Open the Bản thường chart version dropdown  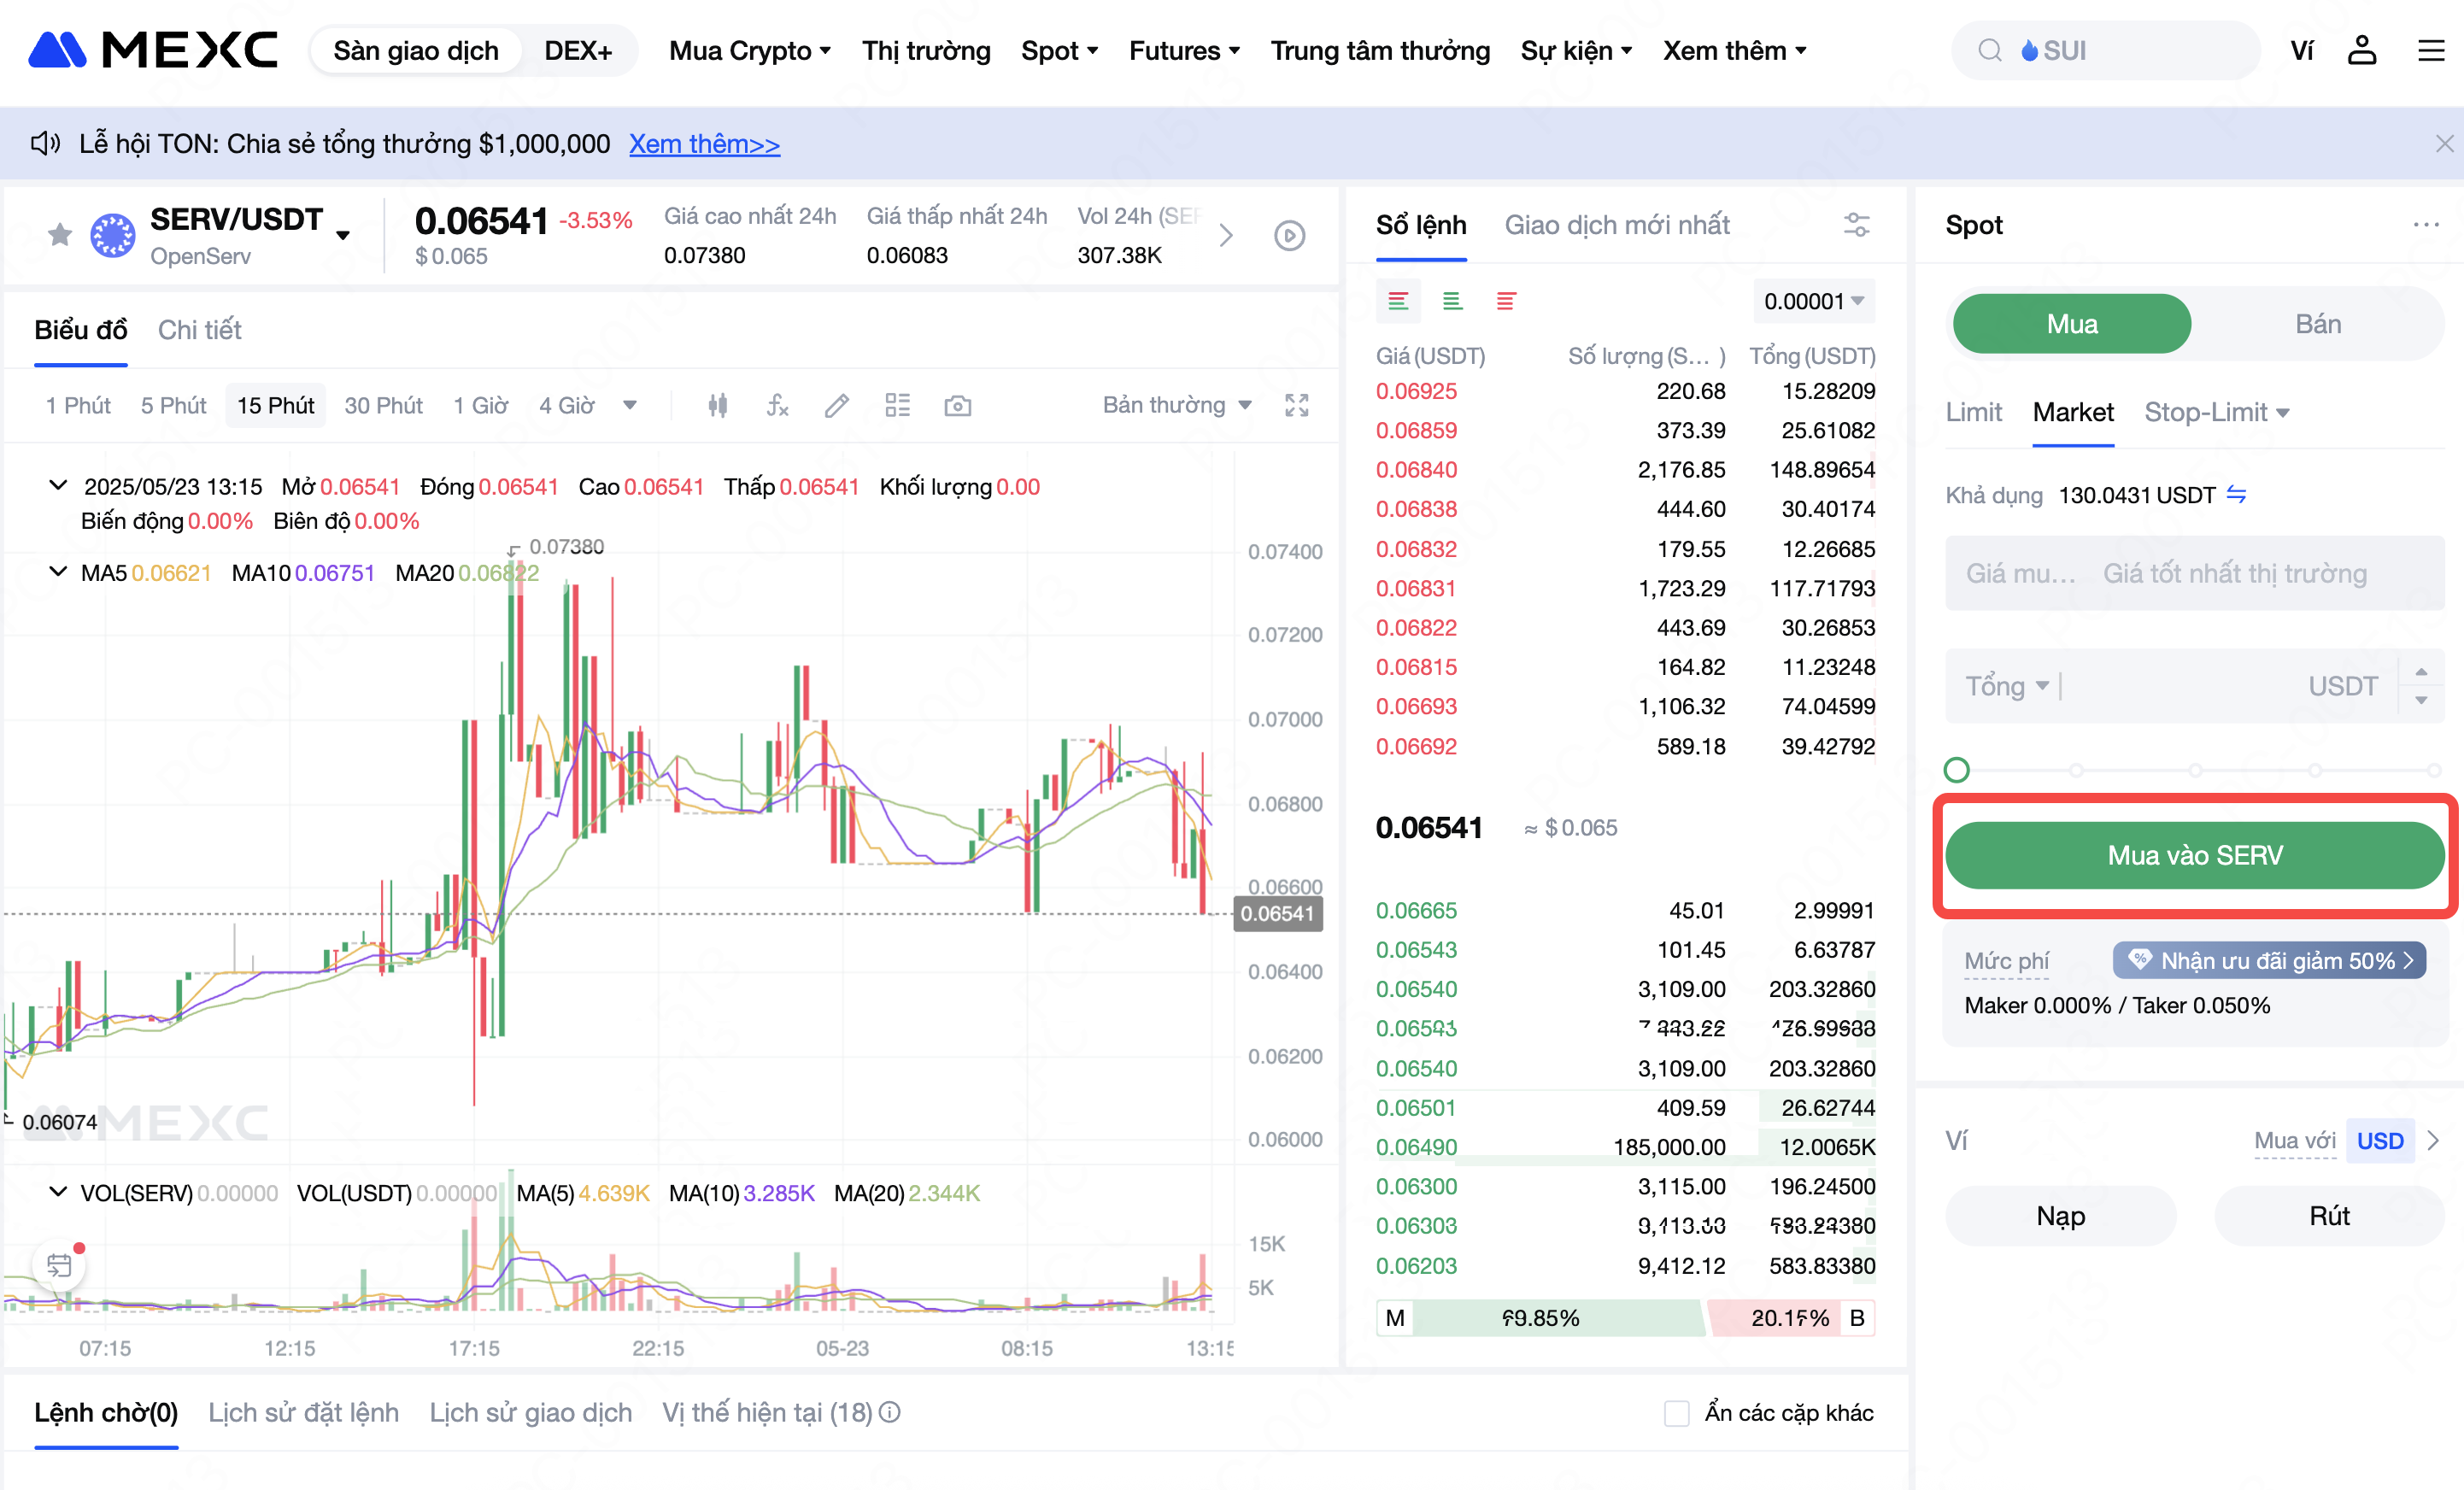tap(1177, 405)
